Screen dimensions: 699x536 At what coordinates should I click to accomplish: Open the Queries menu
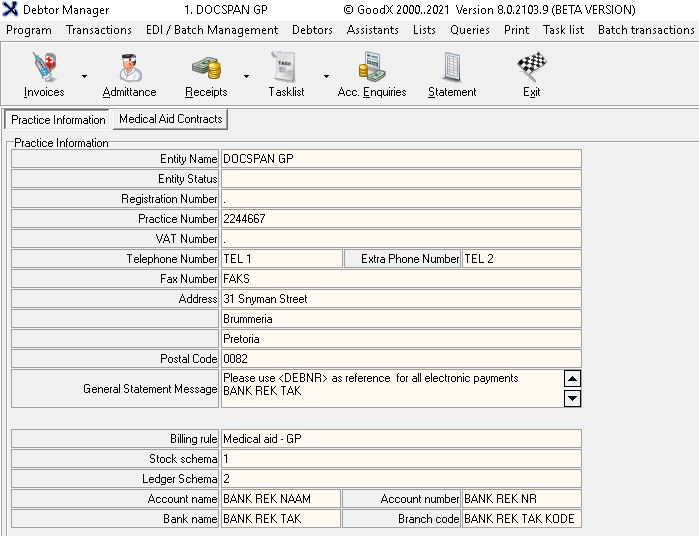(x=469, y=30)
